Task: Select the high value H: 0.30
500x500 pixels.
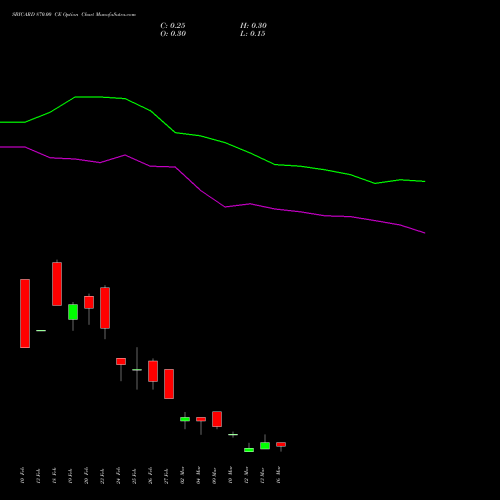Action: [253, 26]
